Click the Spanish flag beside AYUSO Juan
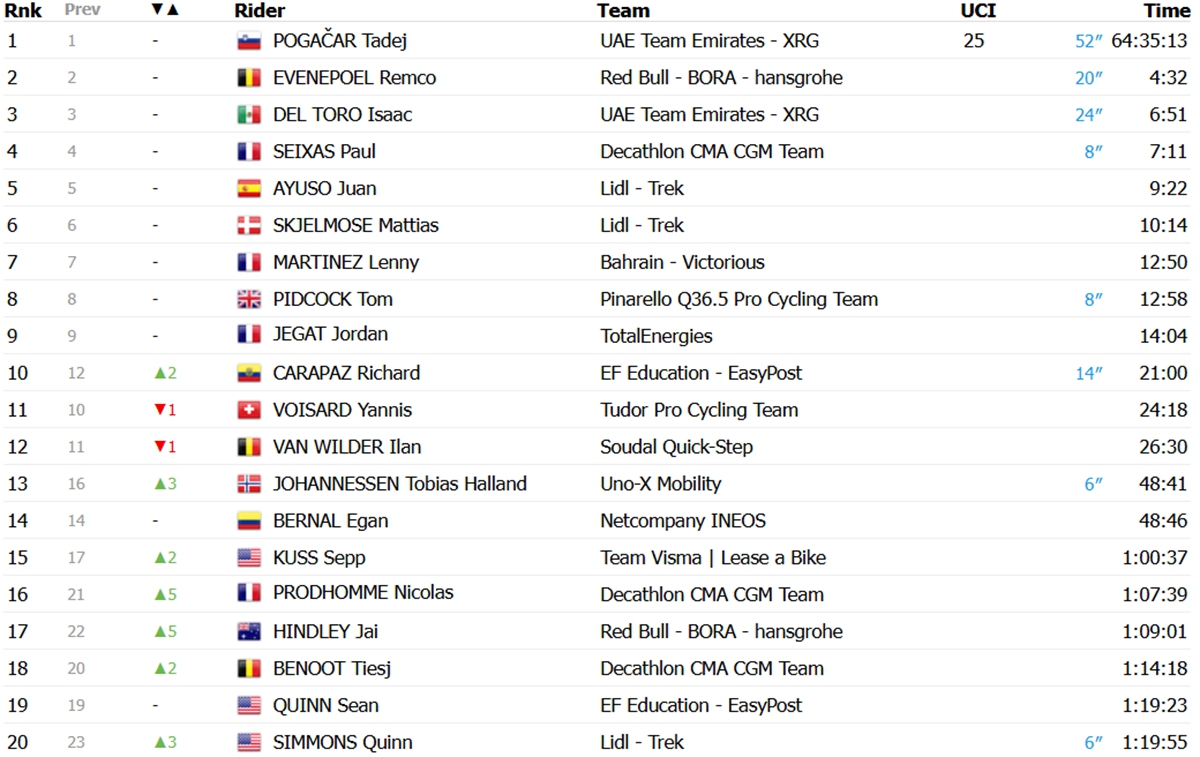 coord(249,189)
